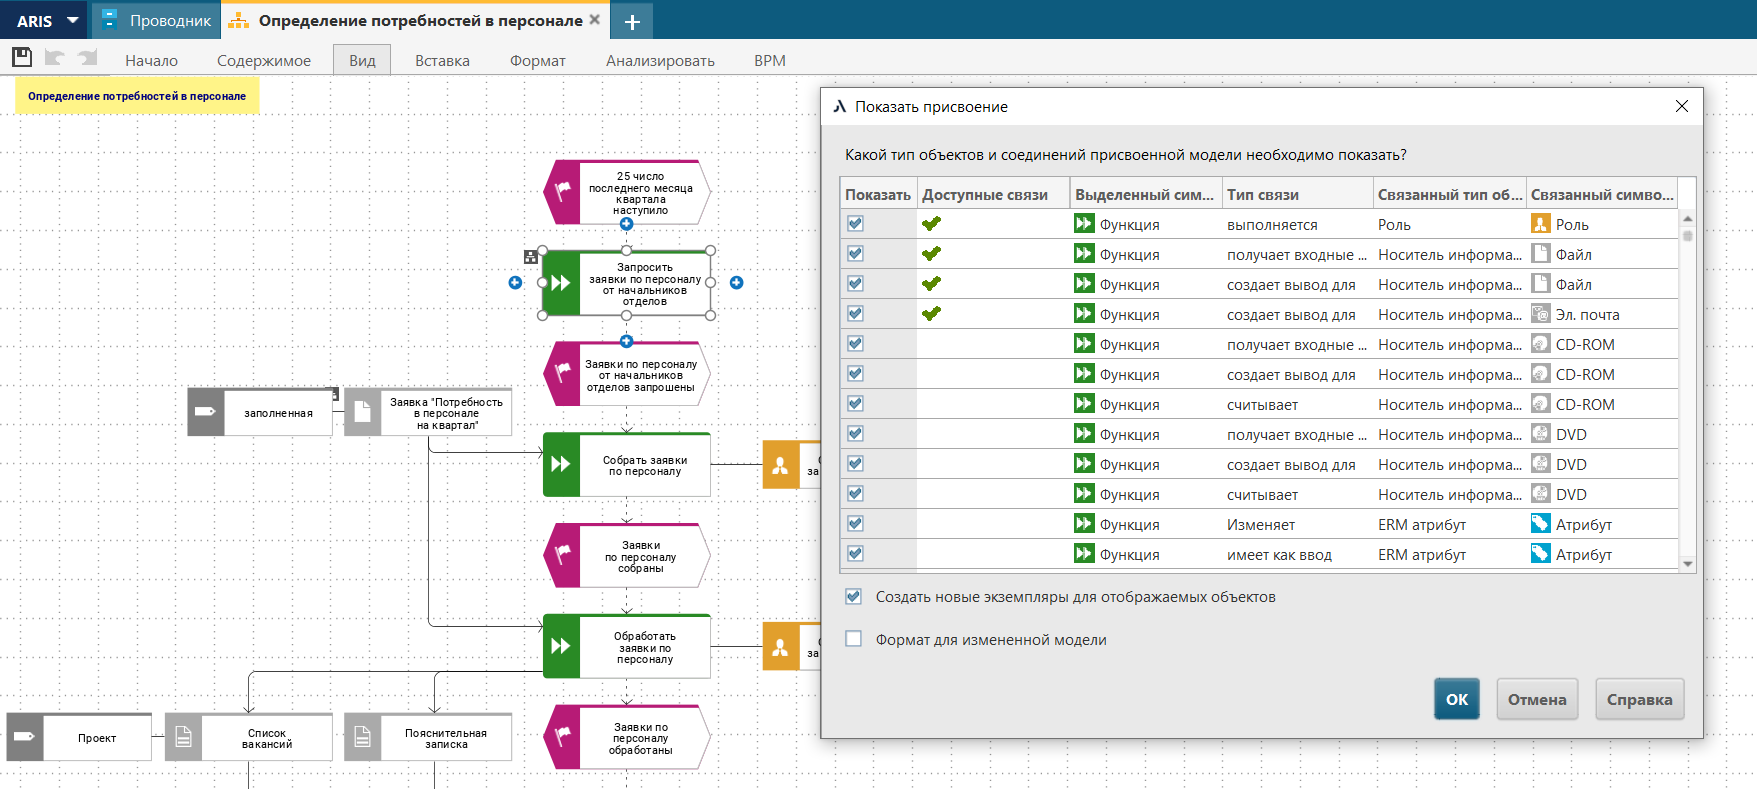Image resolution: width=1757 pixels, height=789 pixels.
Task: Open the Анализировать ribbon tab
Action: 660,60
